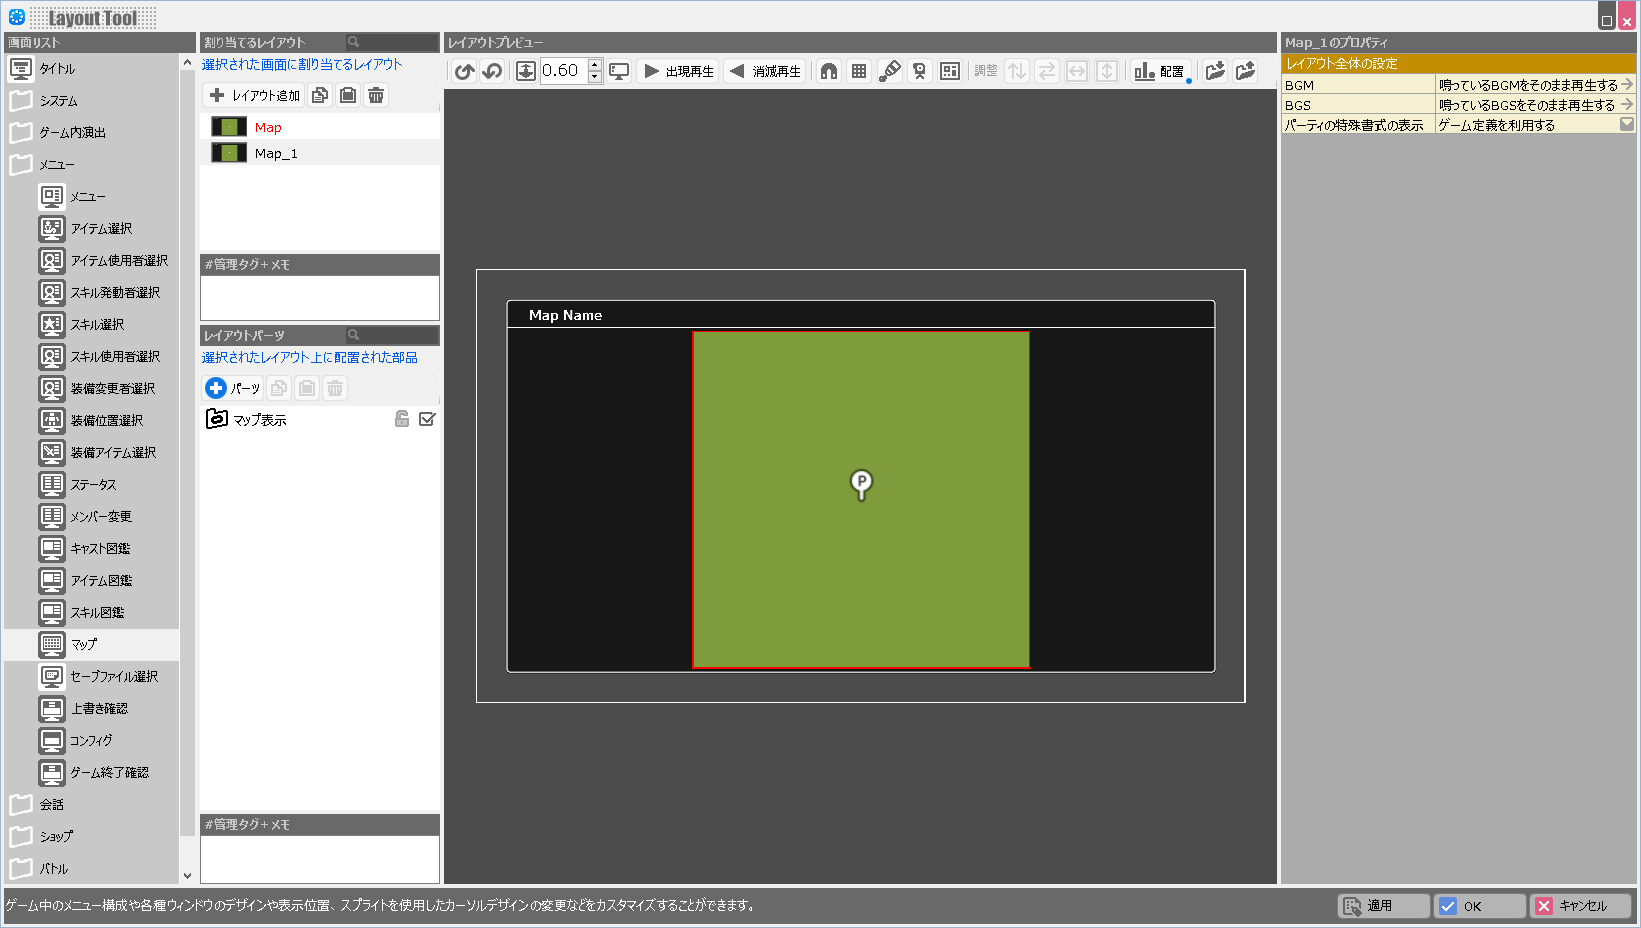The image size is (1641, 928).
Task: Open the 配置 alignment menu
Action: (x=1160, y=71)
